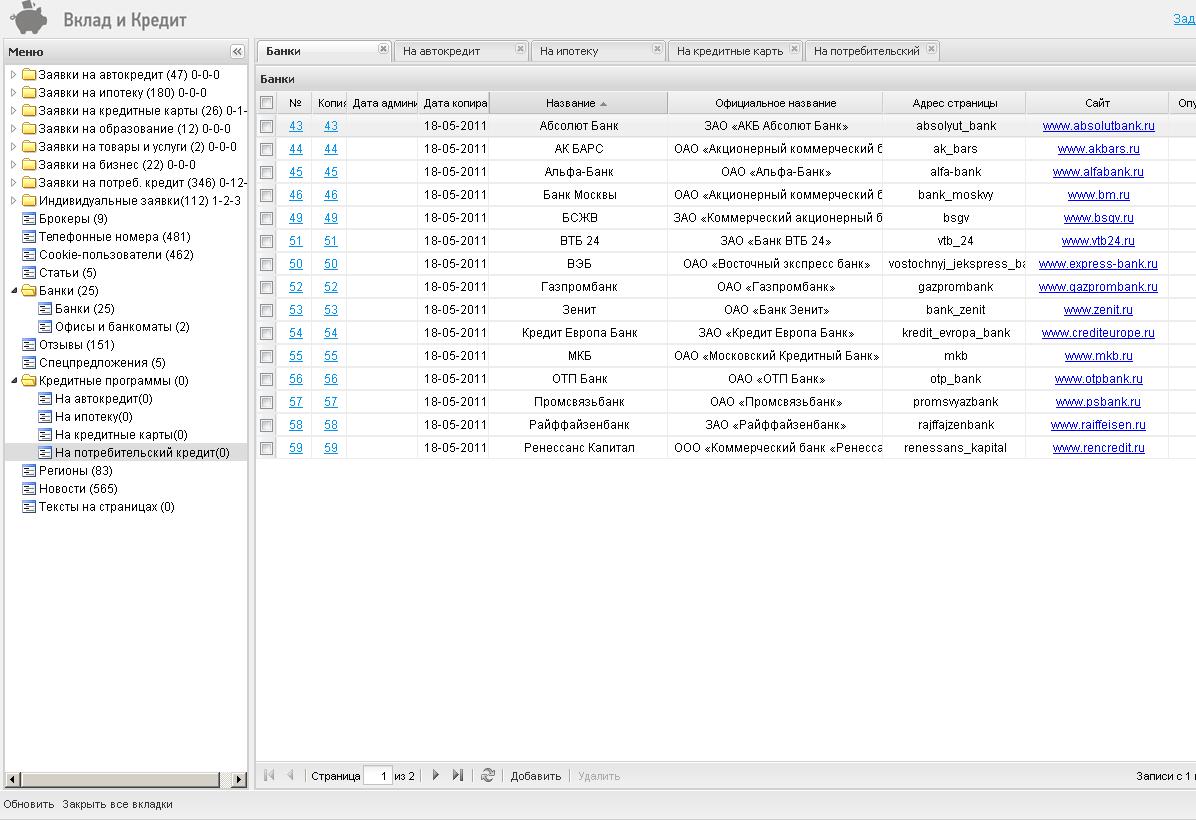
Task: Check the Райффайзенбанк row checkbox
Action: click(x=266, y=426)
